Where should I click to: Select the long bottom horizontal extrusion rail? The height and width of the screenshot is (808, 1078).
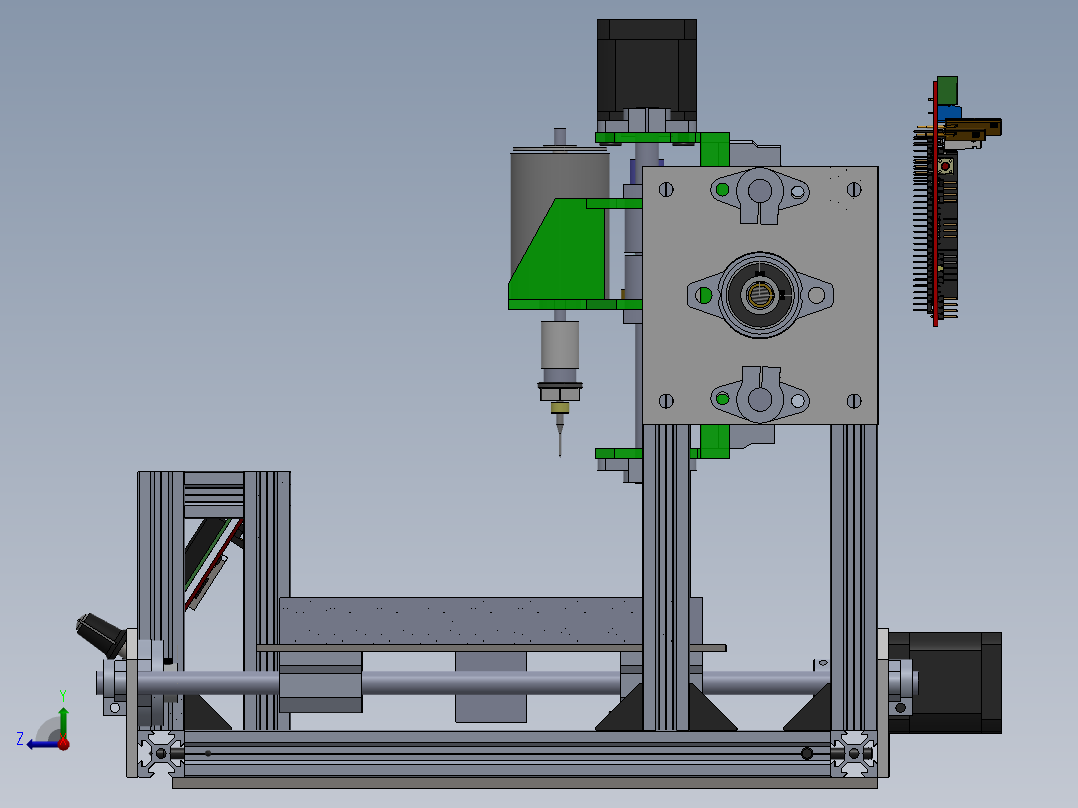[507, 754]
